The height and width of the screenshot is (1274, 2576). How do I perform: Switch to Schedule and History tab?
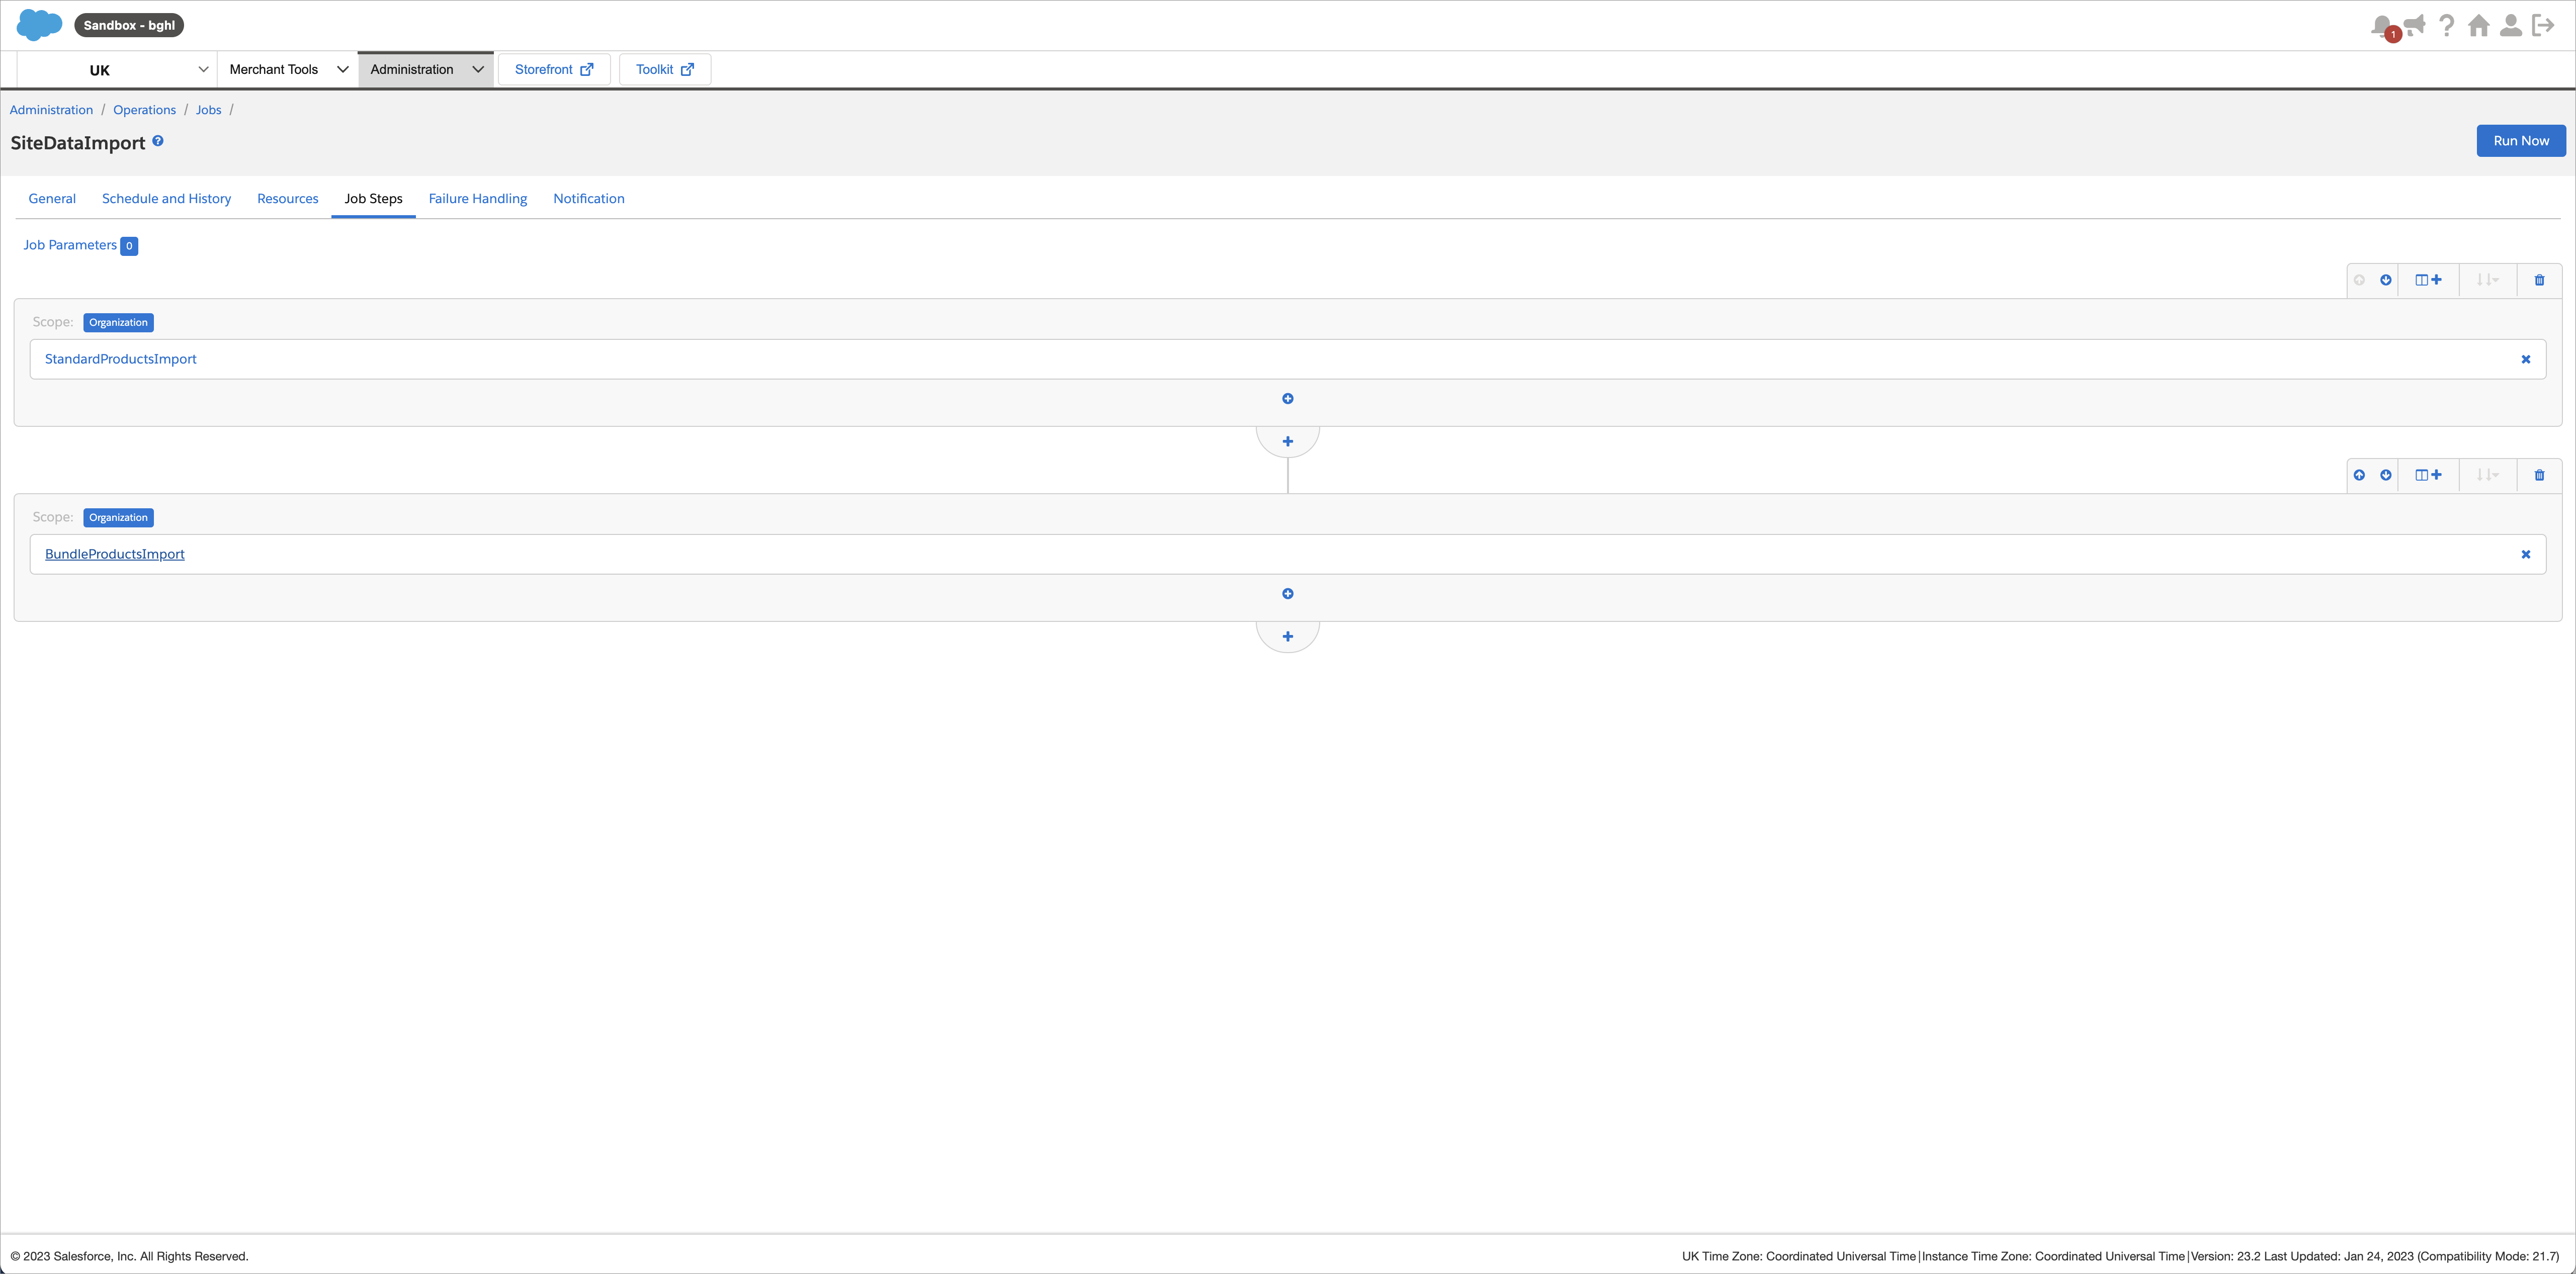point(166,198)
